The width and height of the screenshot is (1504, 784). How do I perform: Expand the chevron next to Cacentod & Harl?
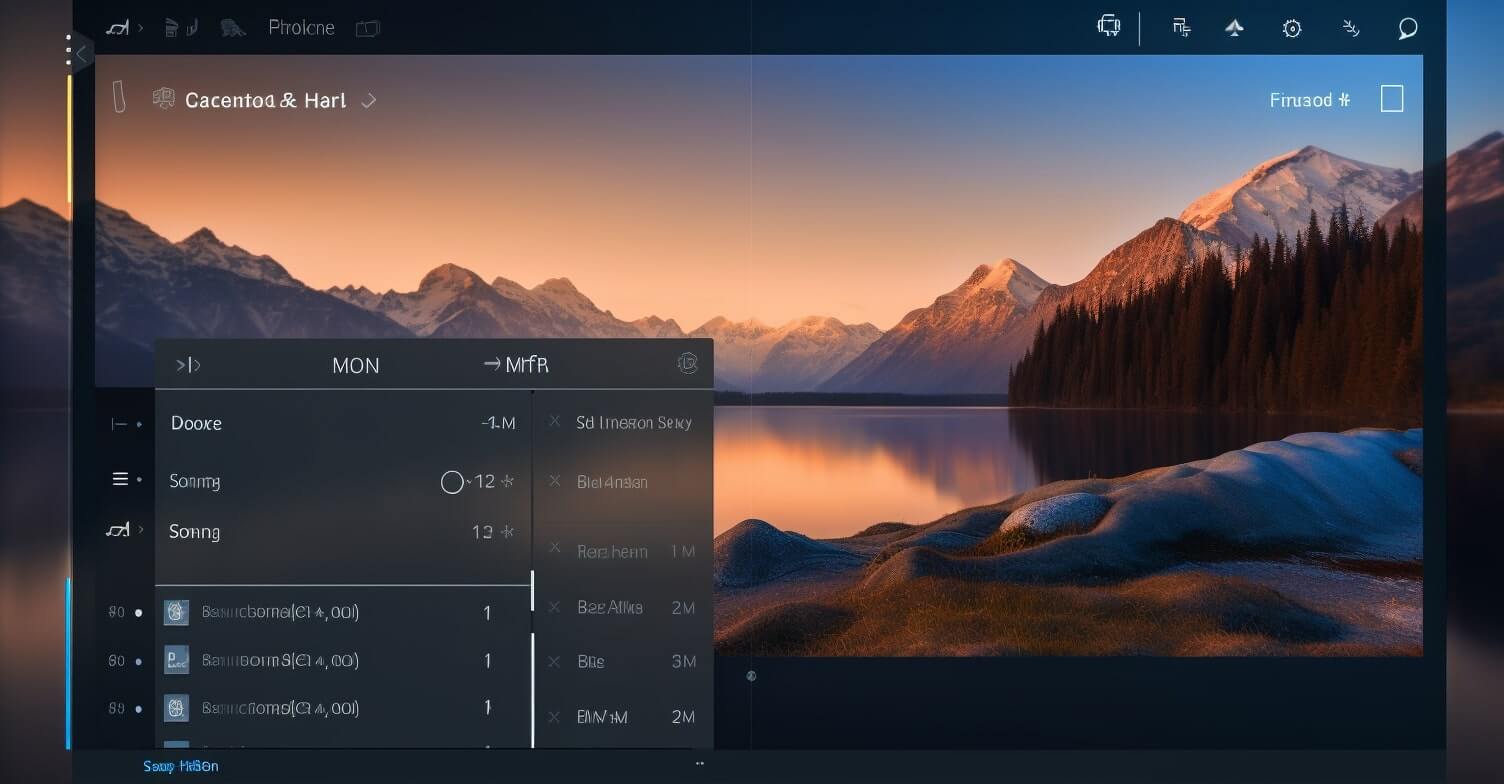(369, 100)
